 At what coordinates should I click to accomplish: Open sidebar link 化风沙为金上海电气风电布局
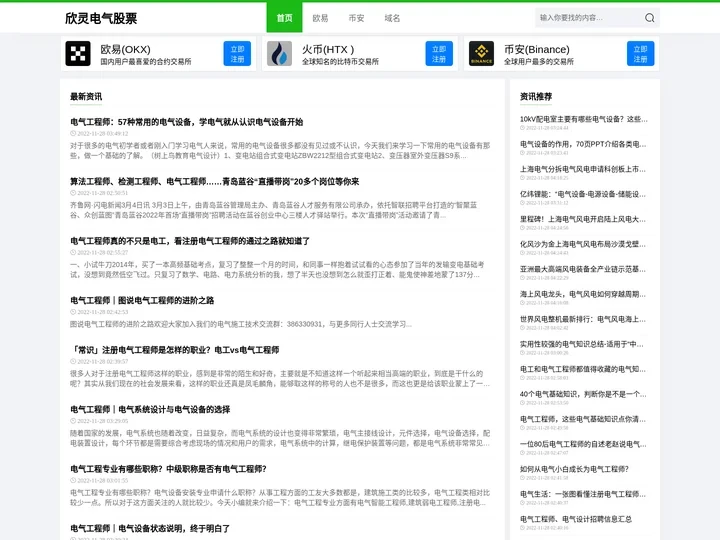(583, 244)
